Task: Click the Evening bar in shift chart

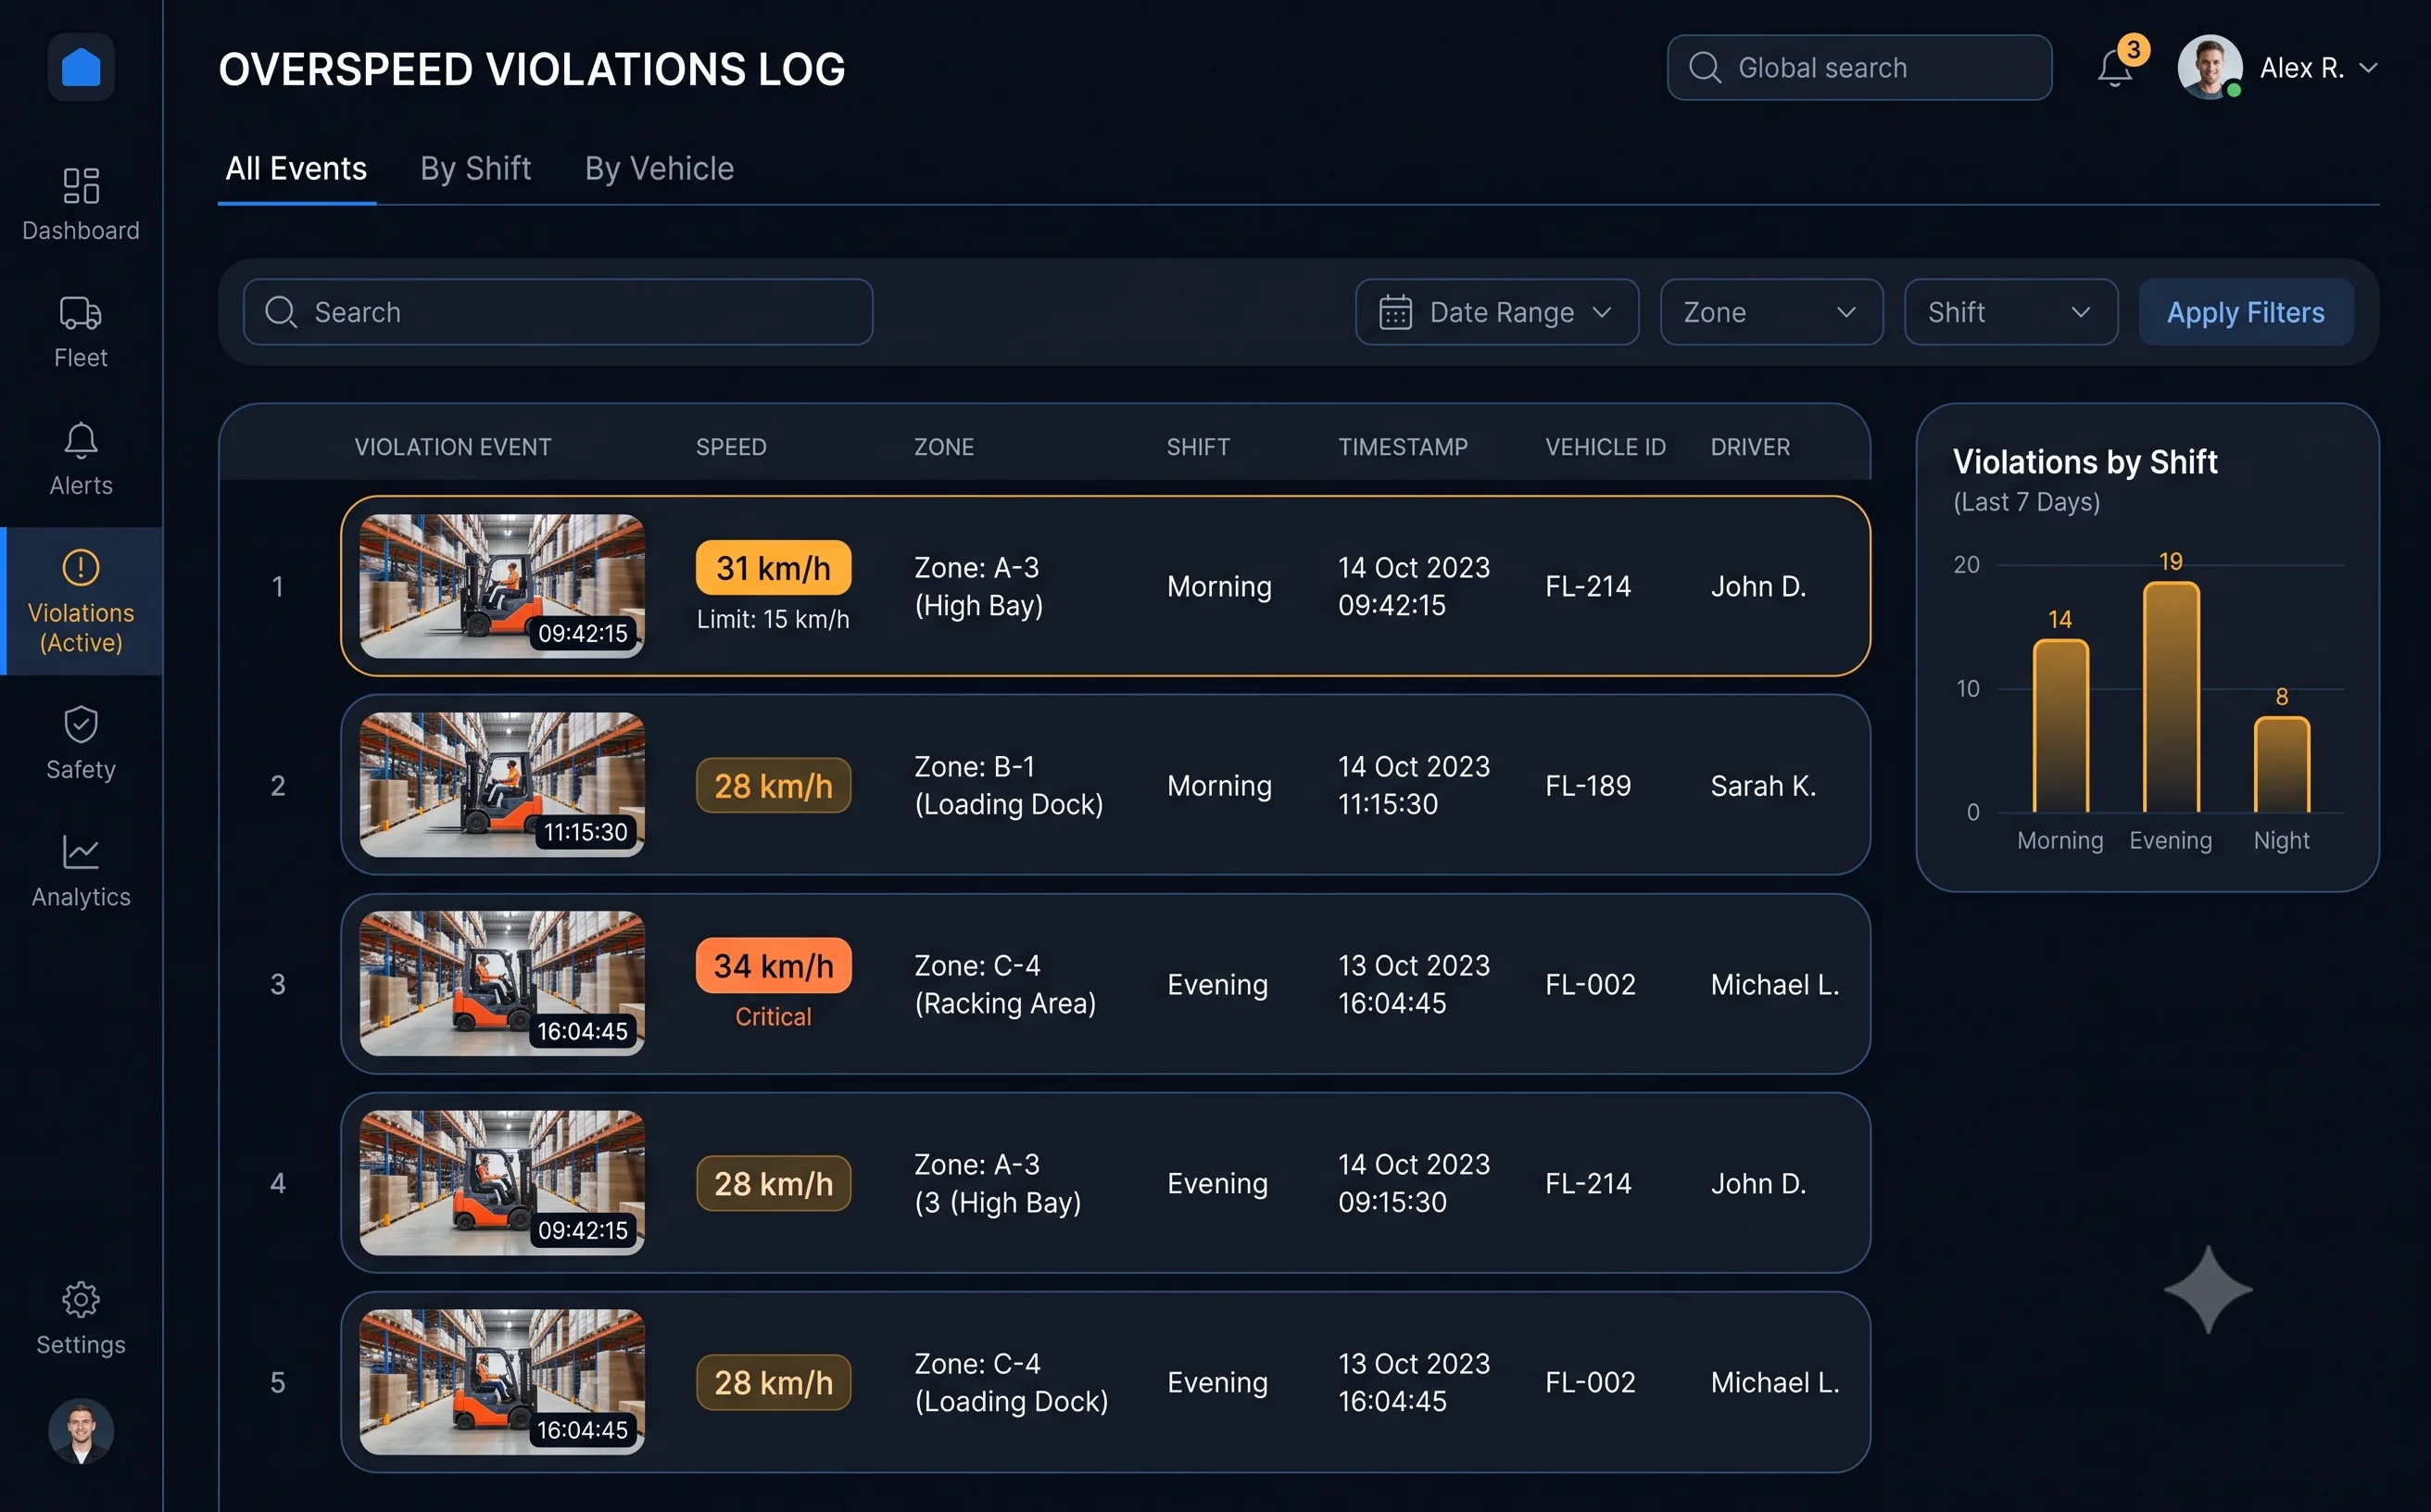Action: (2171, 697)
